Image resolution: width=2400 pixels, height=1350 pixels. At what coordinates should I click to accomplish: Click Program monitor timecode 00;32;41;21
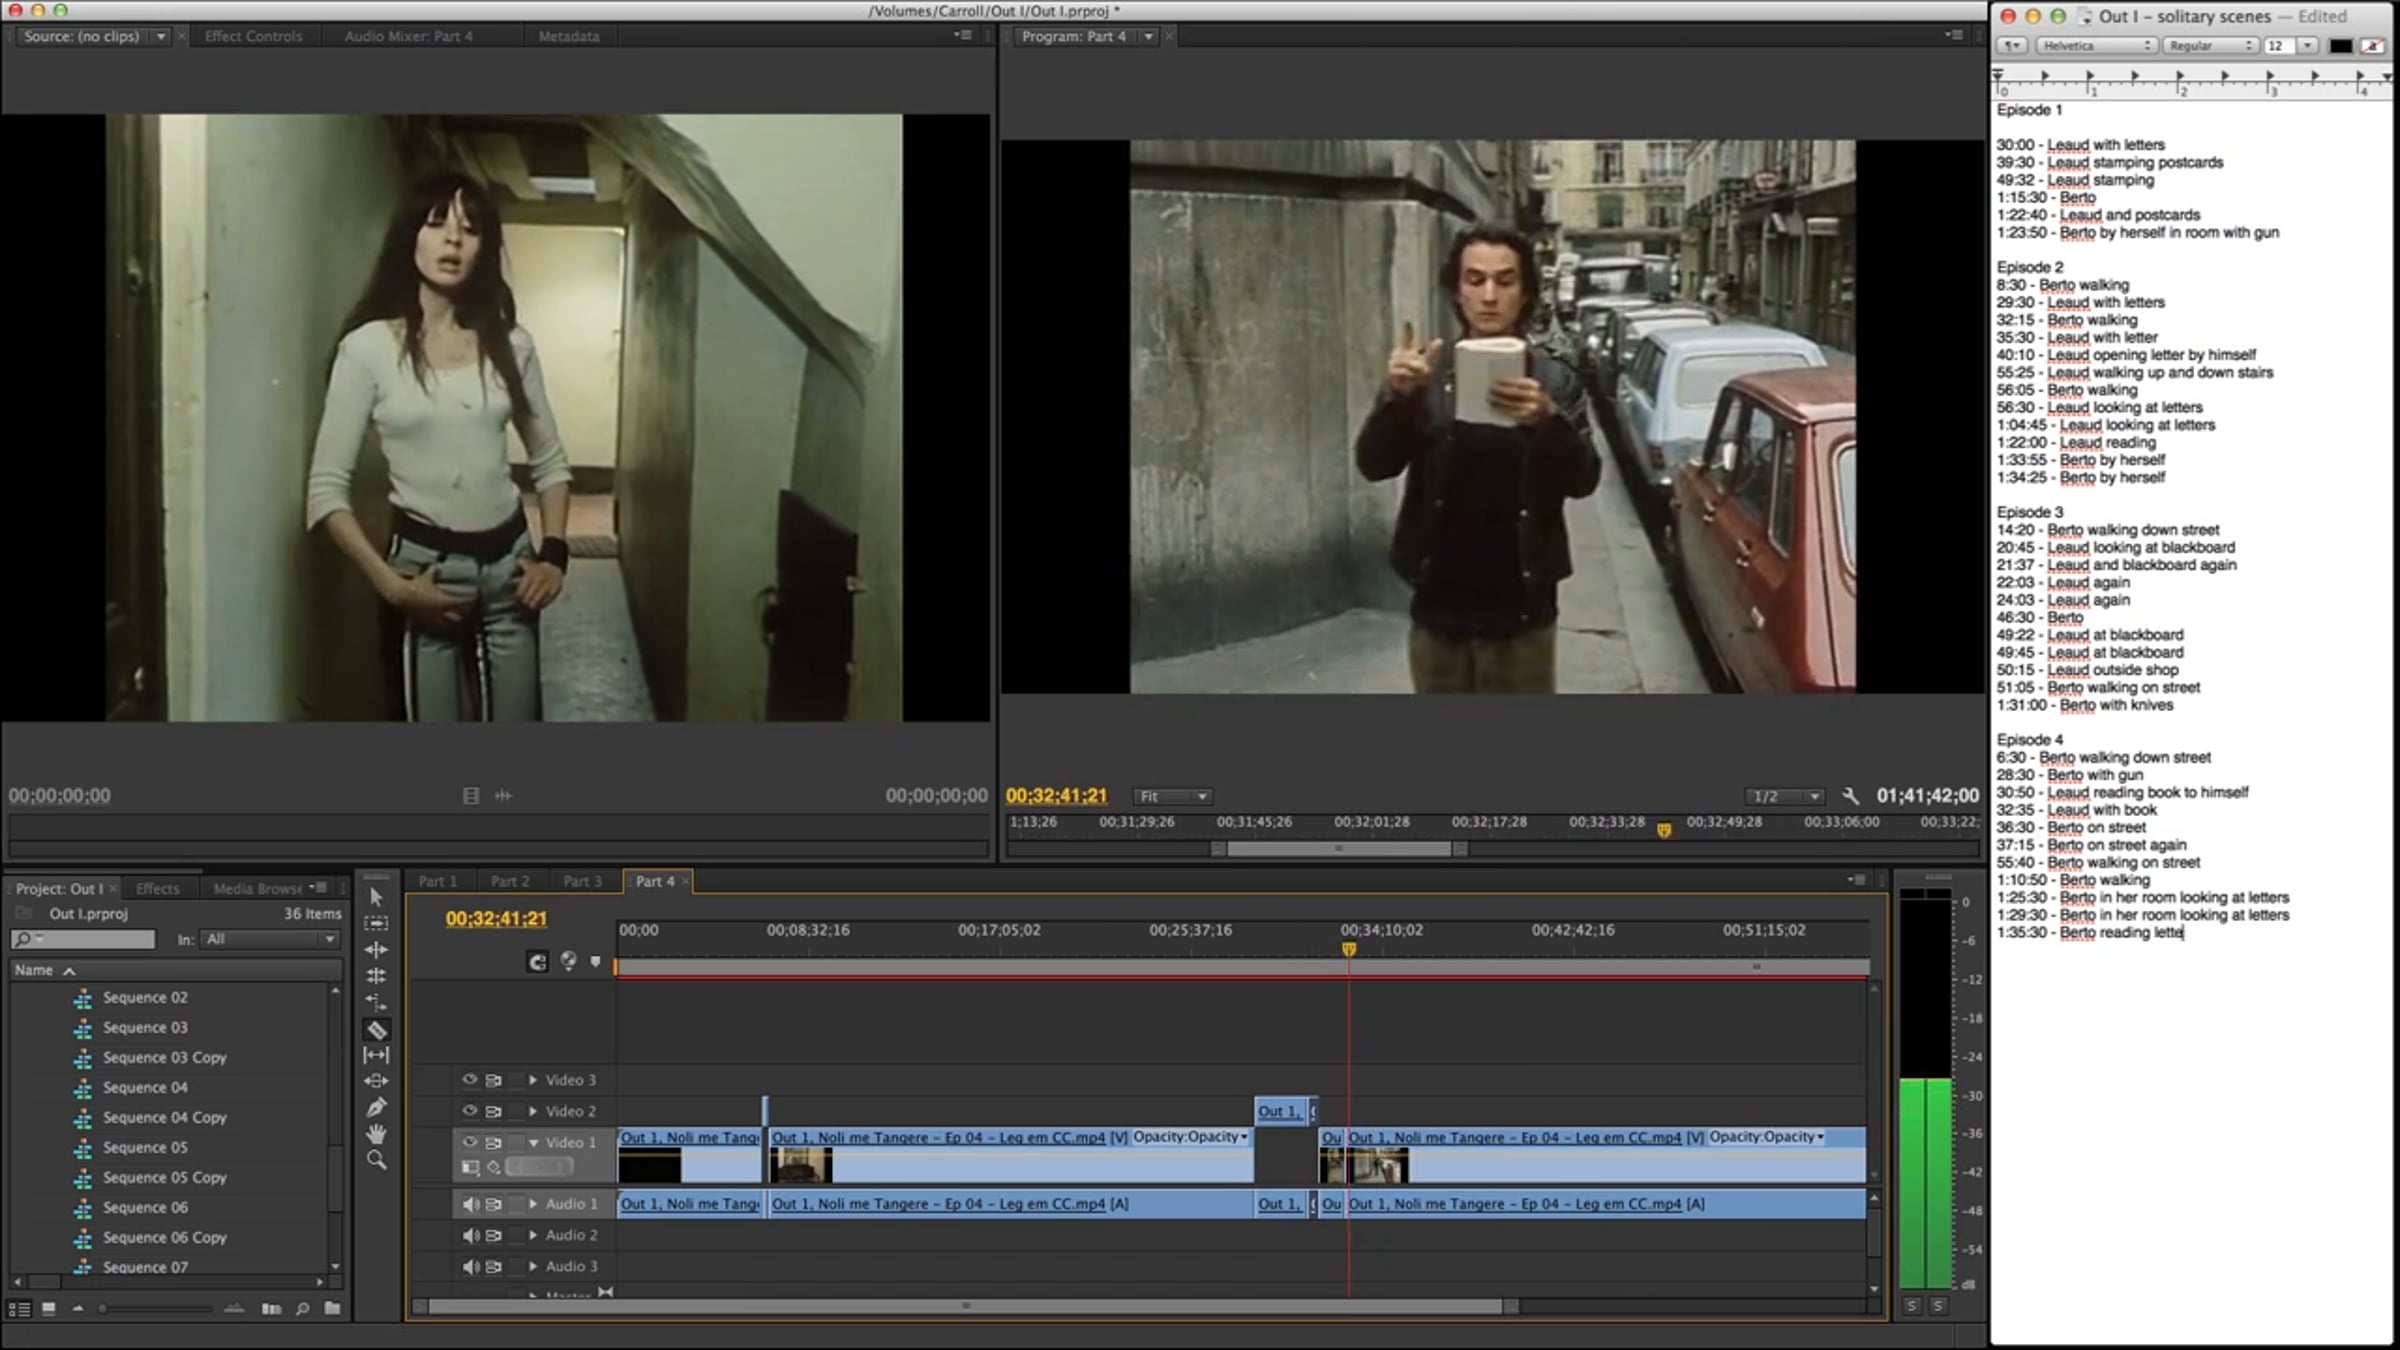click(1056, 796)
